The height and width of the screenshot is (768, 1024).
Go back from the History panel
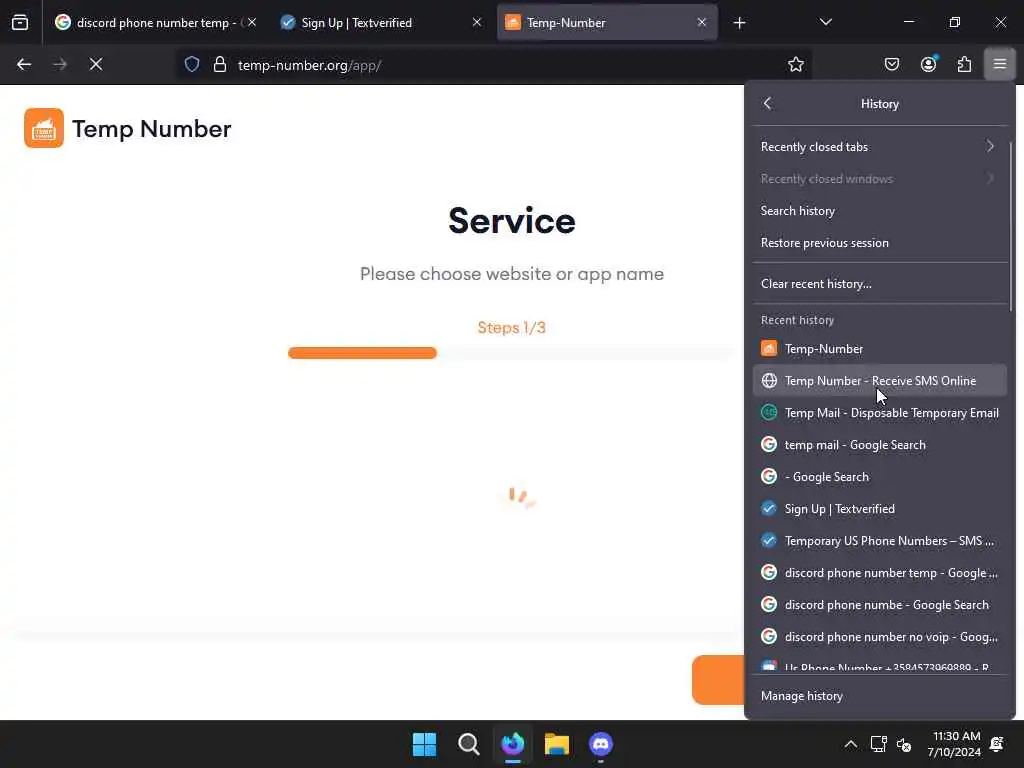click(x=768, y=103)
